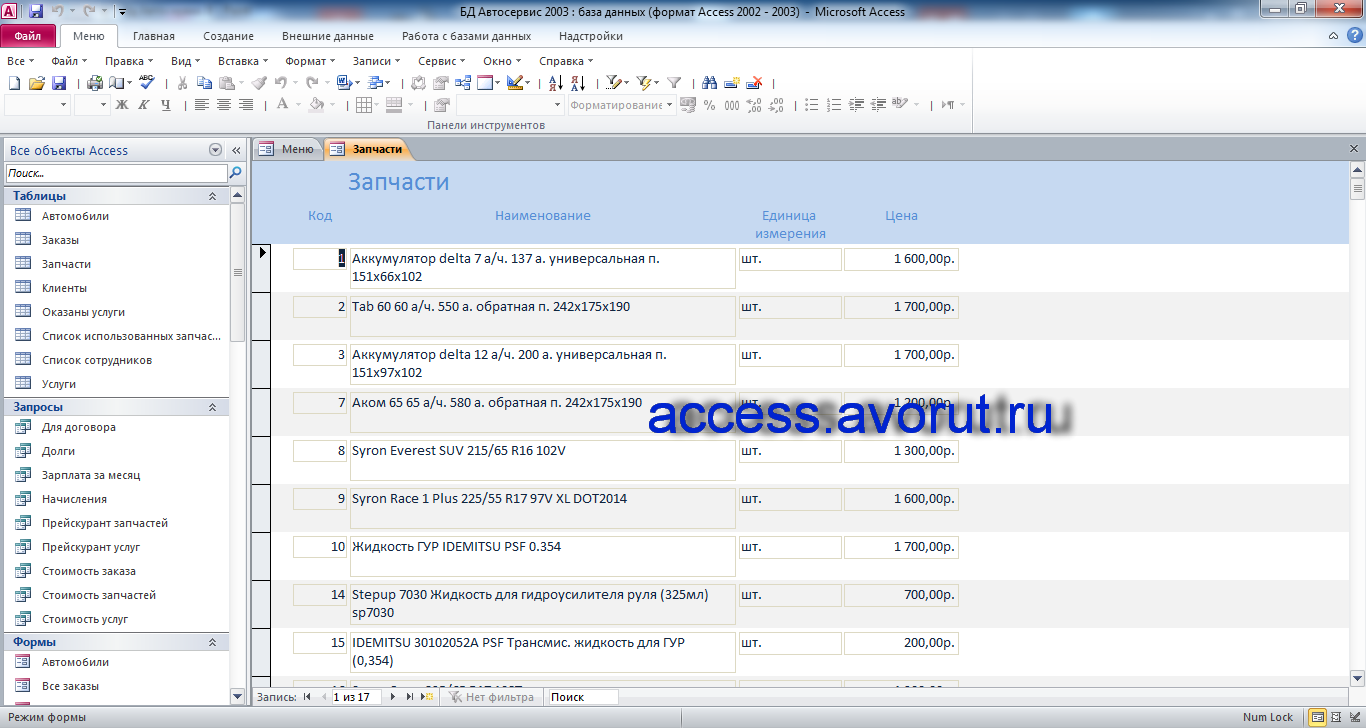Click the delete record icon with red X
1366x728 pixels.
click(x=754, y=83)
